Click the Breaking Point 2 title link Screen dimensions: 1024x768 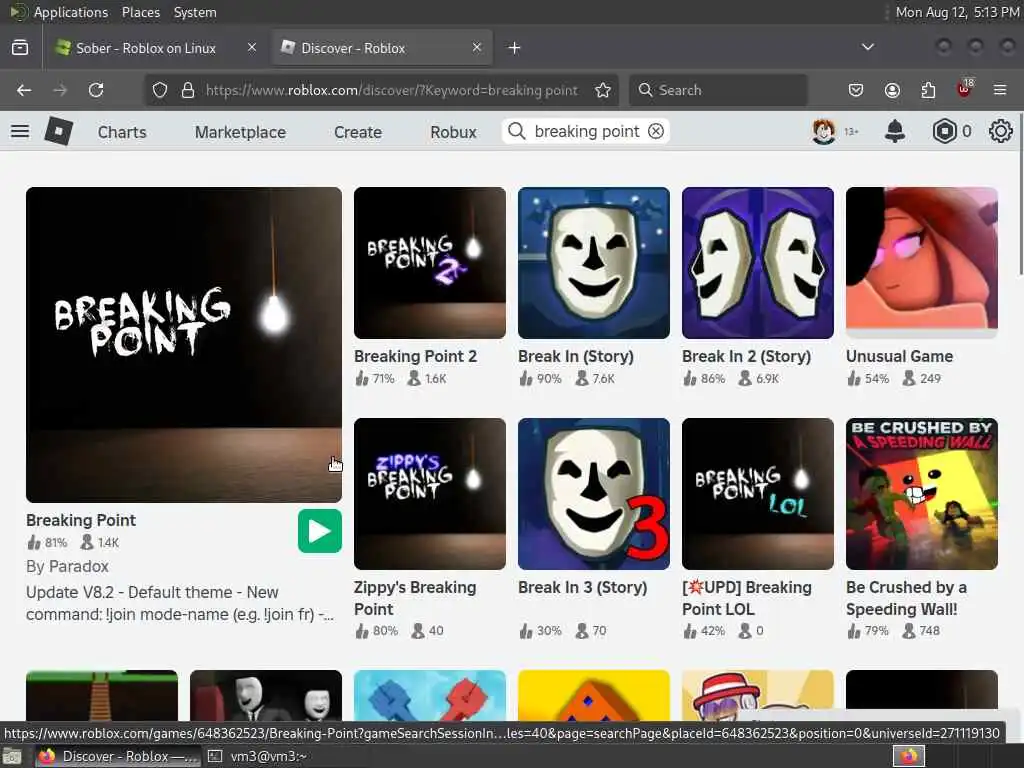(415, 356)
